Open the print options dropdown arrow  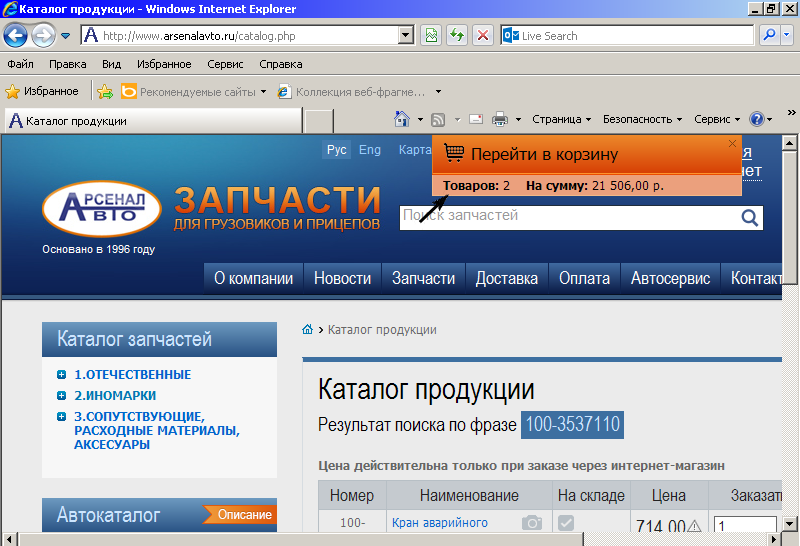point(518,119)
